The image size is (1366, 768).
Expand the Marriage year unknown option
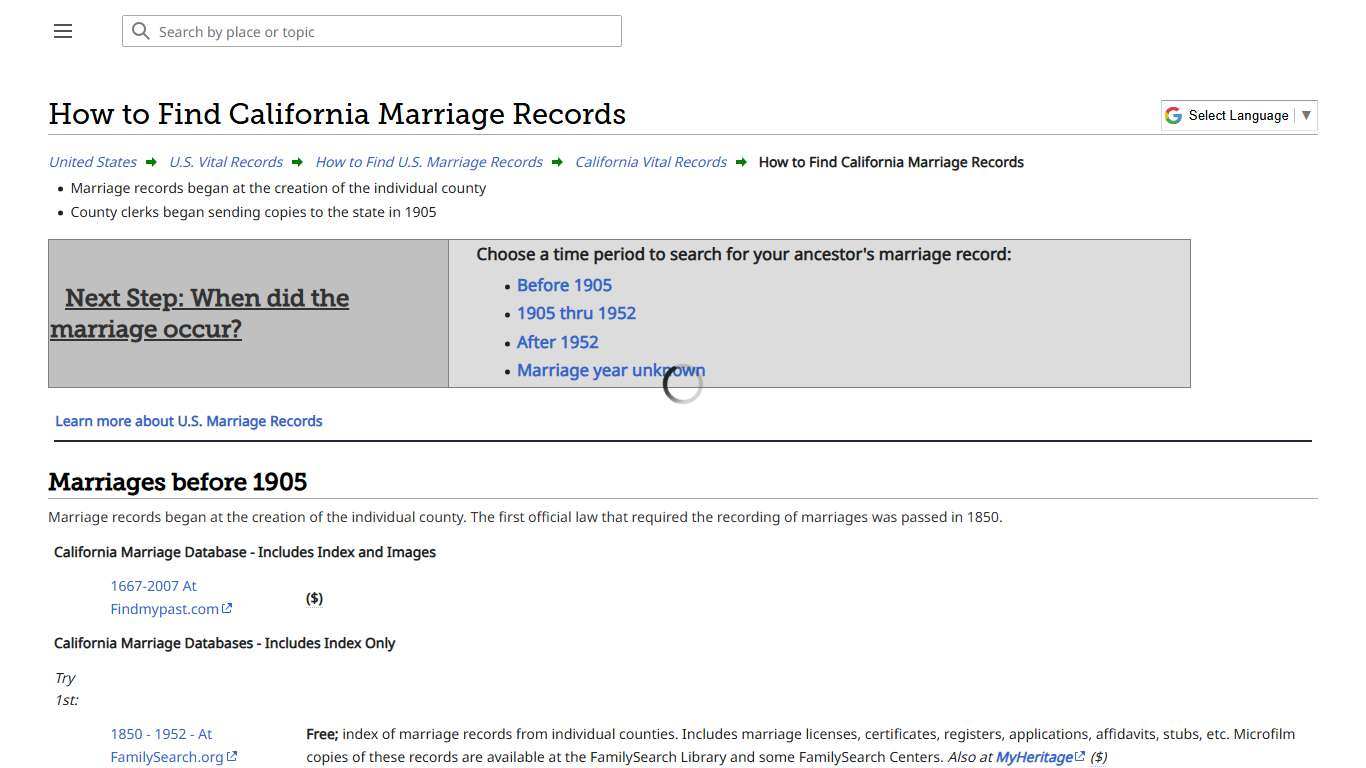[611, 370]
